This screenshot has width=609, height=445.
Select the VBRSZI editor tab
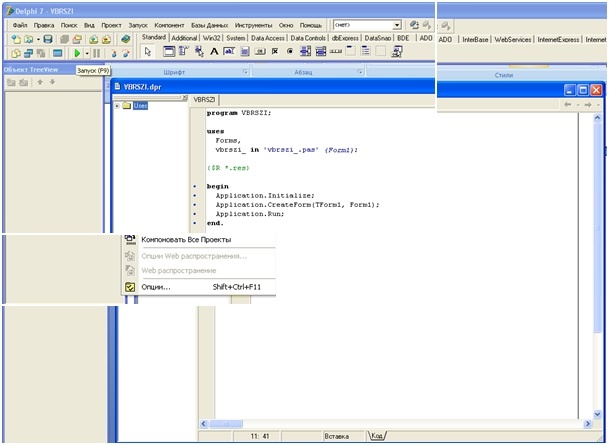[204, 100]
